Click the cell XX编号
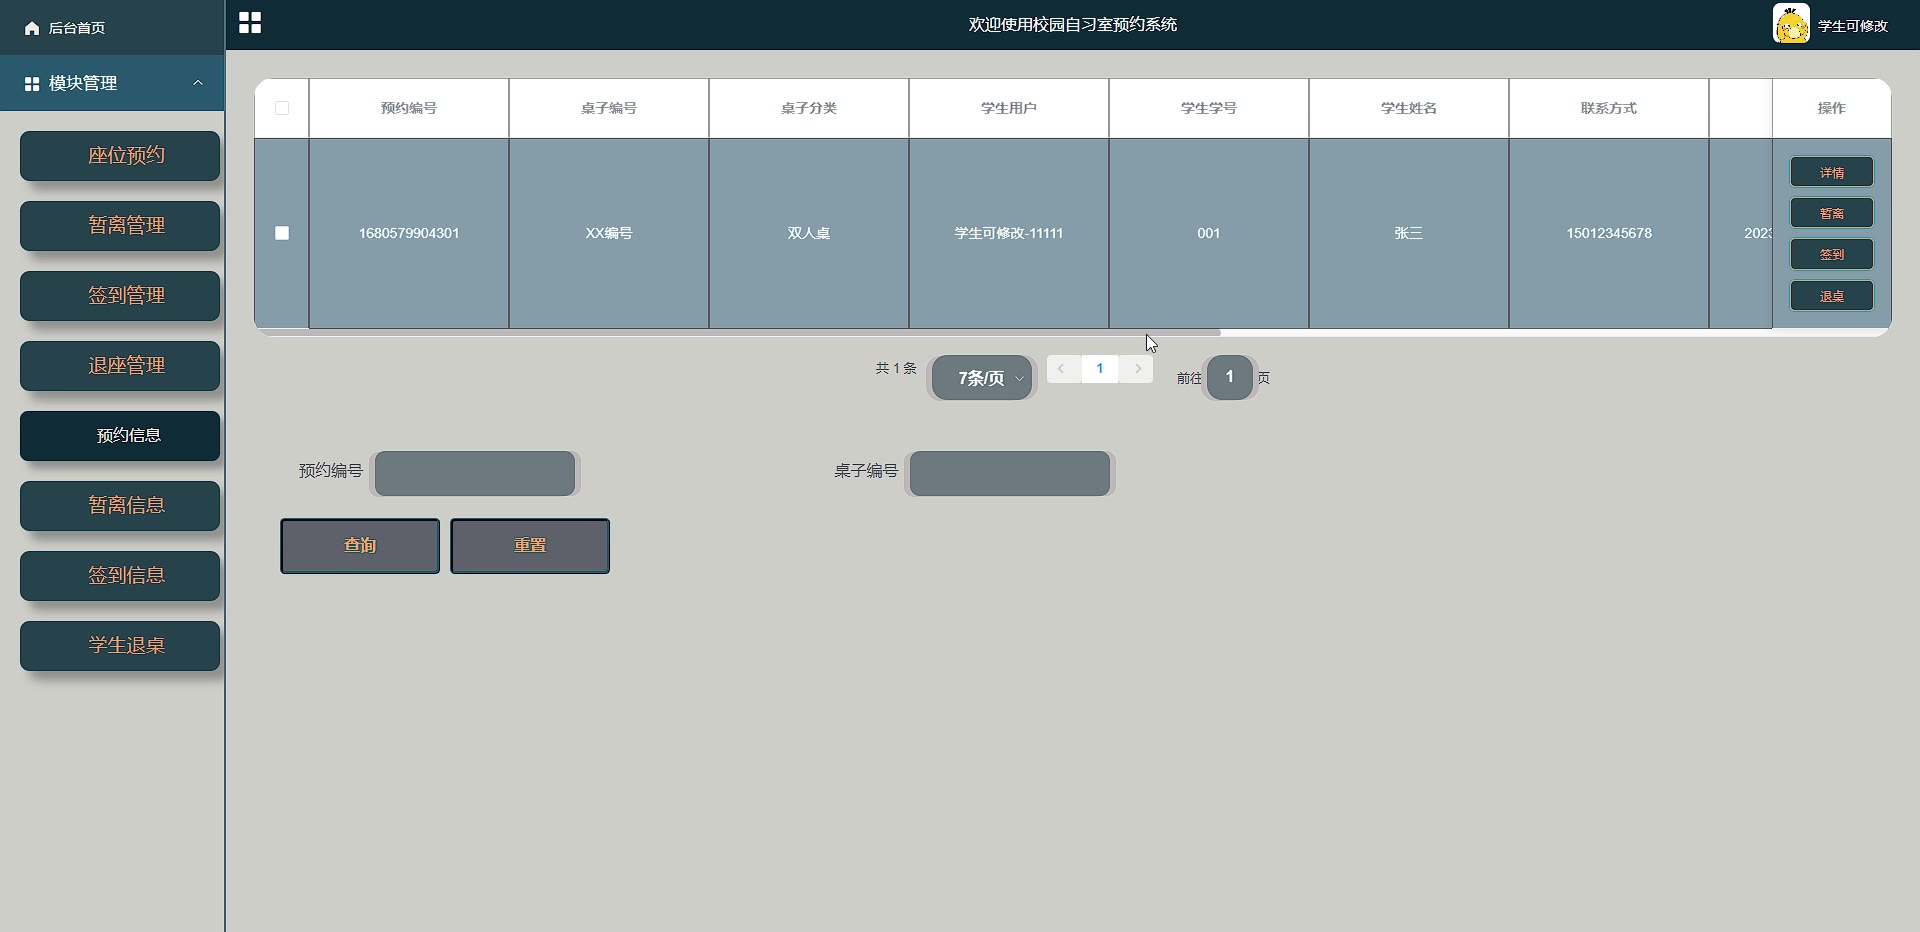Viewport: 1920px width, 932px height. [609, 233]
